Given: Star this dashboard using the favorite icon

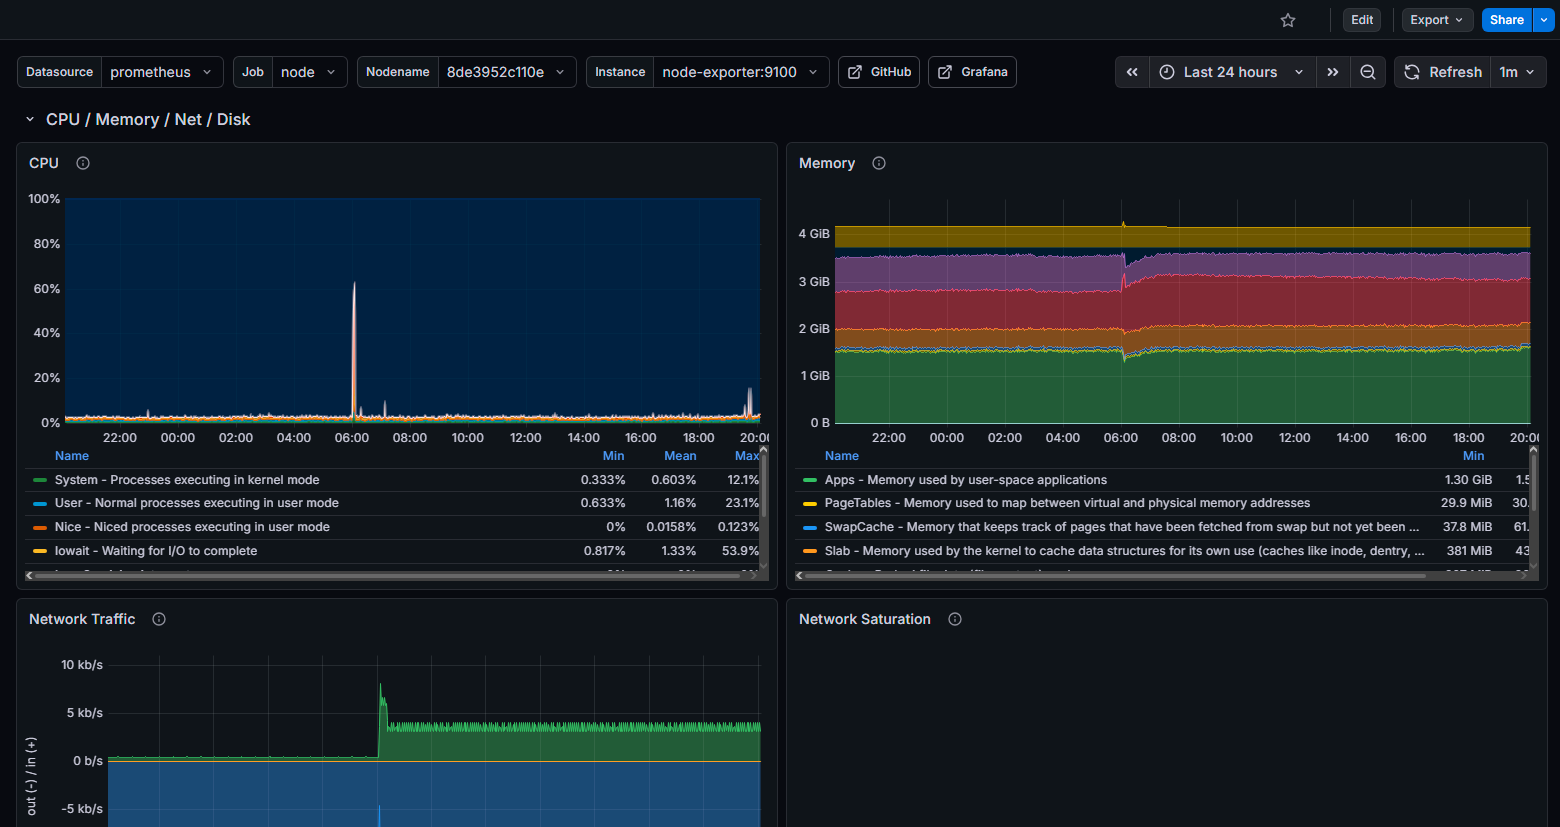Looking at the screenshot, I should (1287, 19).
